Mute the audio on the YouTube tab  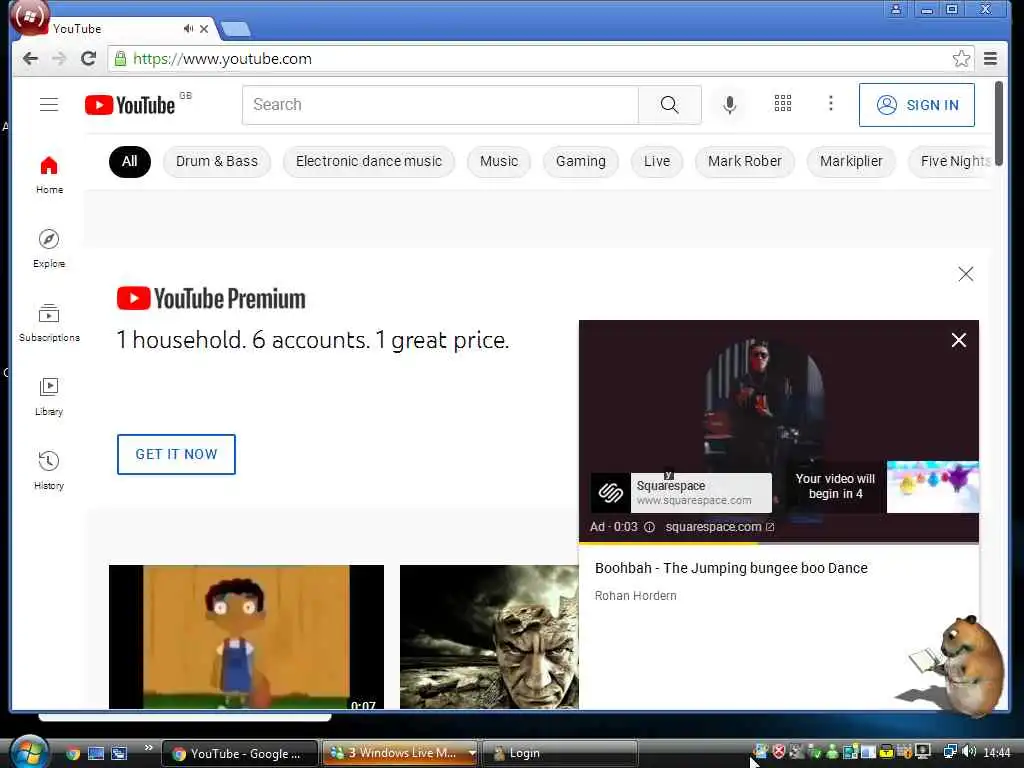(188, 29)
